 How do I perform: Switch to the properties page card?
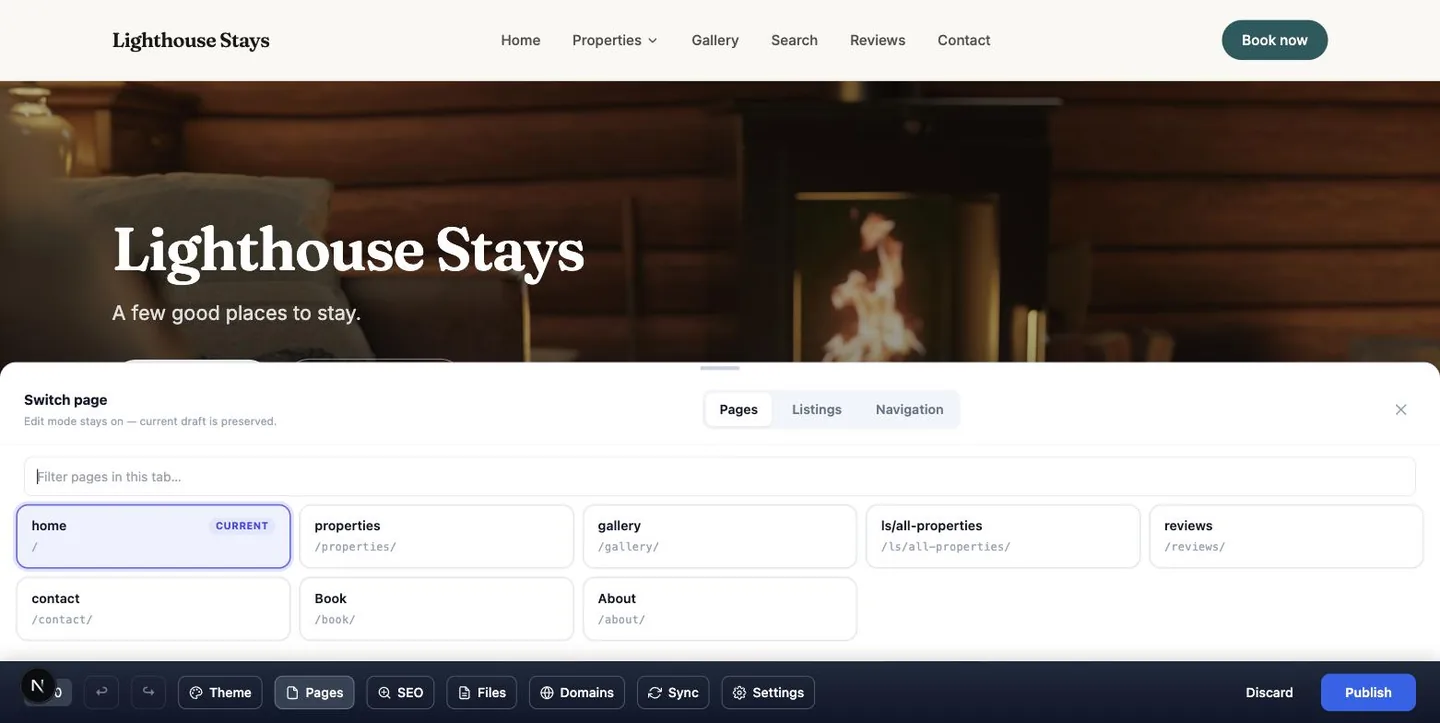[x=437, y=536]
